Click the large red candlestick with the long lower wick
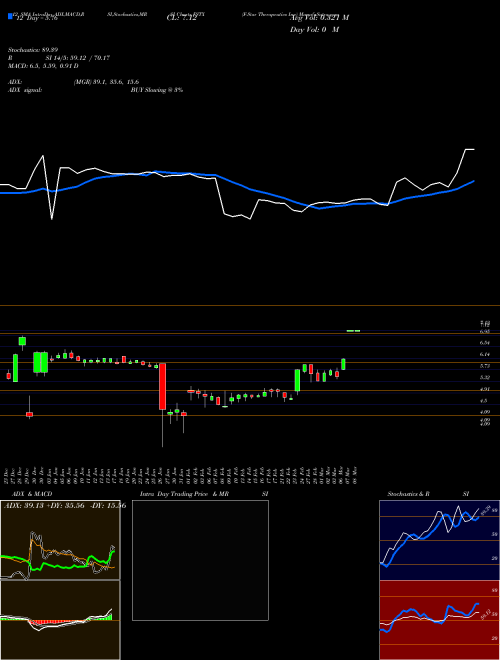The width and height of the screenshot is (500, 660). [x=162, y=386]
